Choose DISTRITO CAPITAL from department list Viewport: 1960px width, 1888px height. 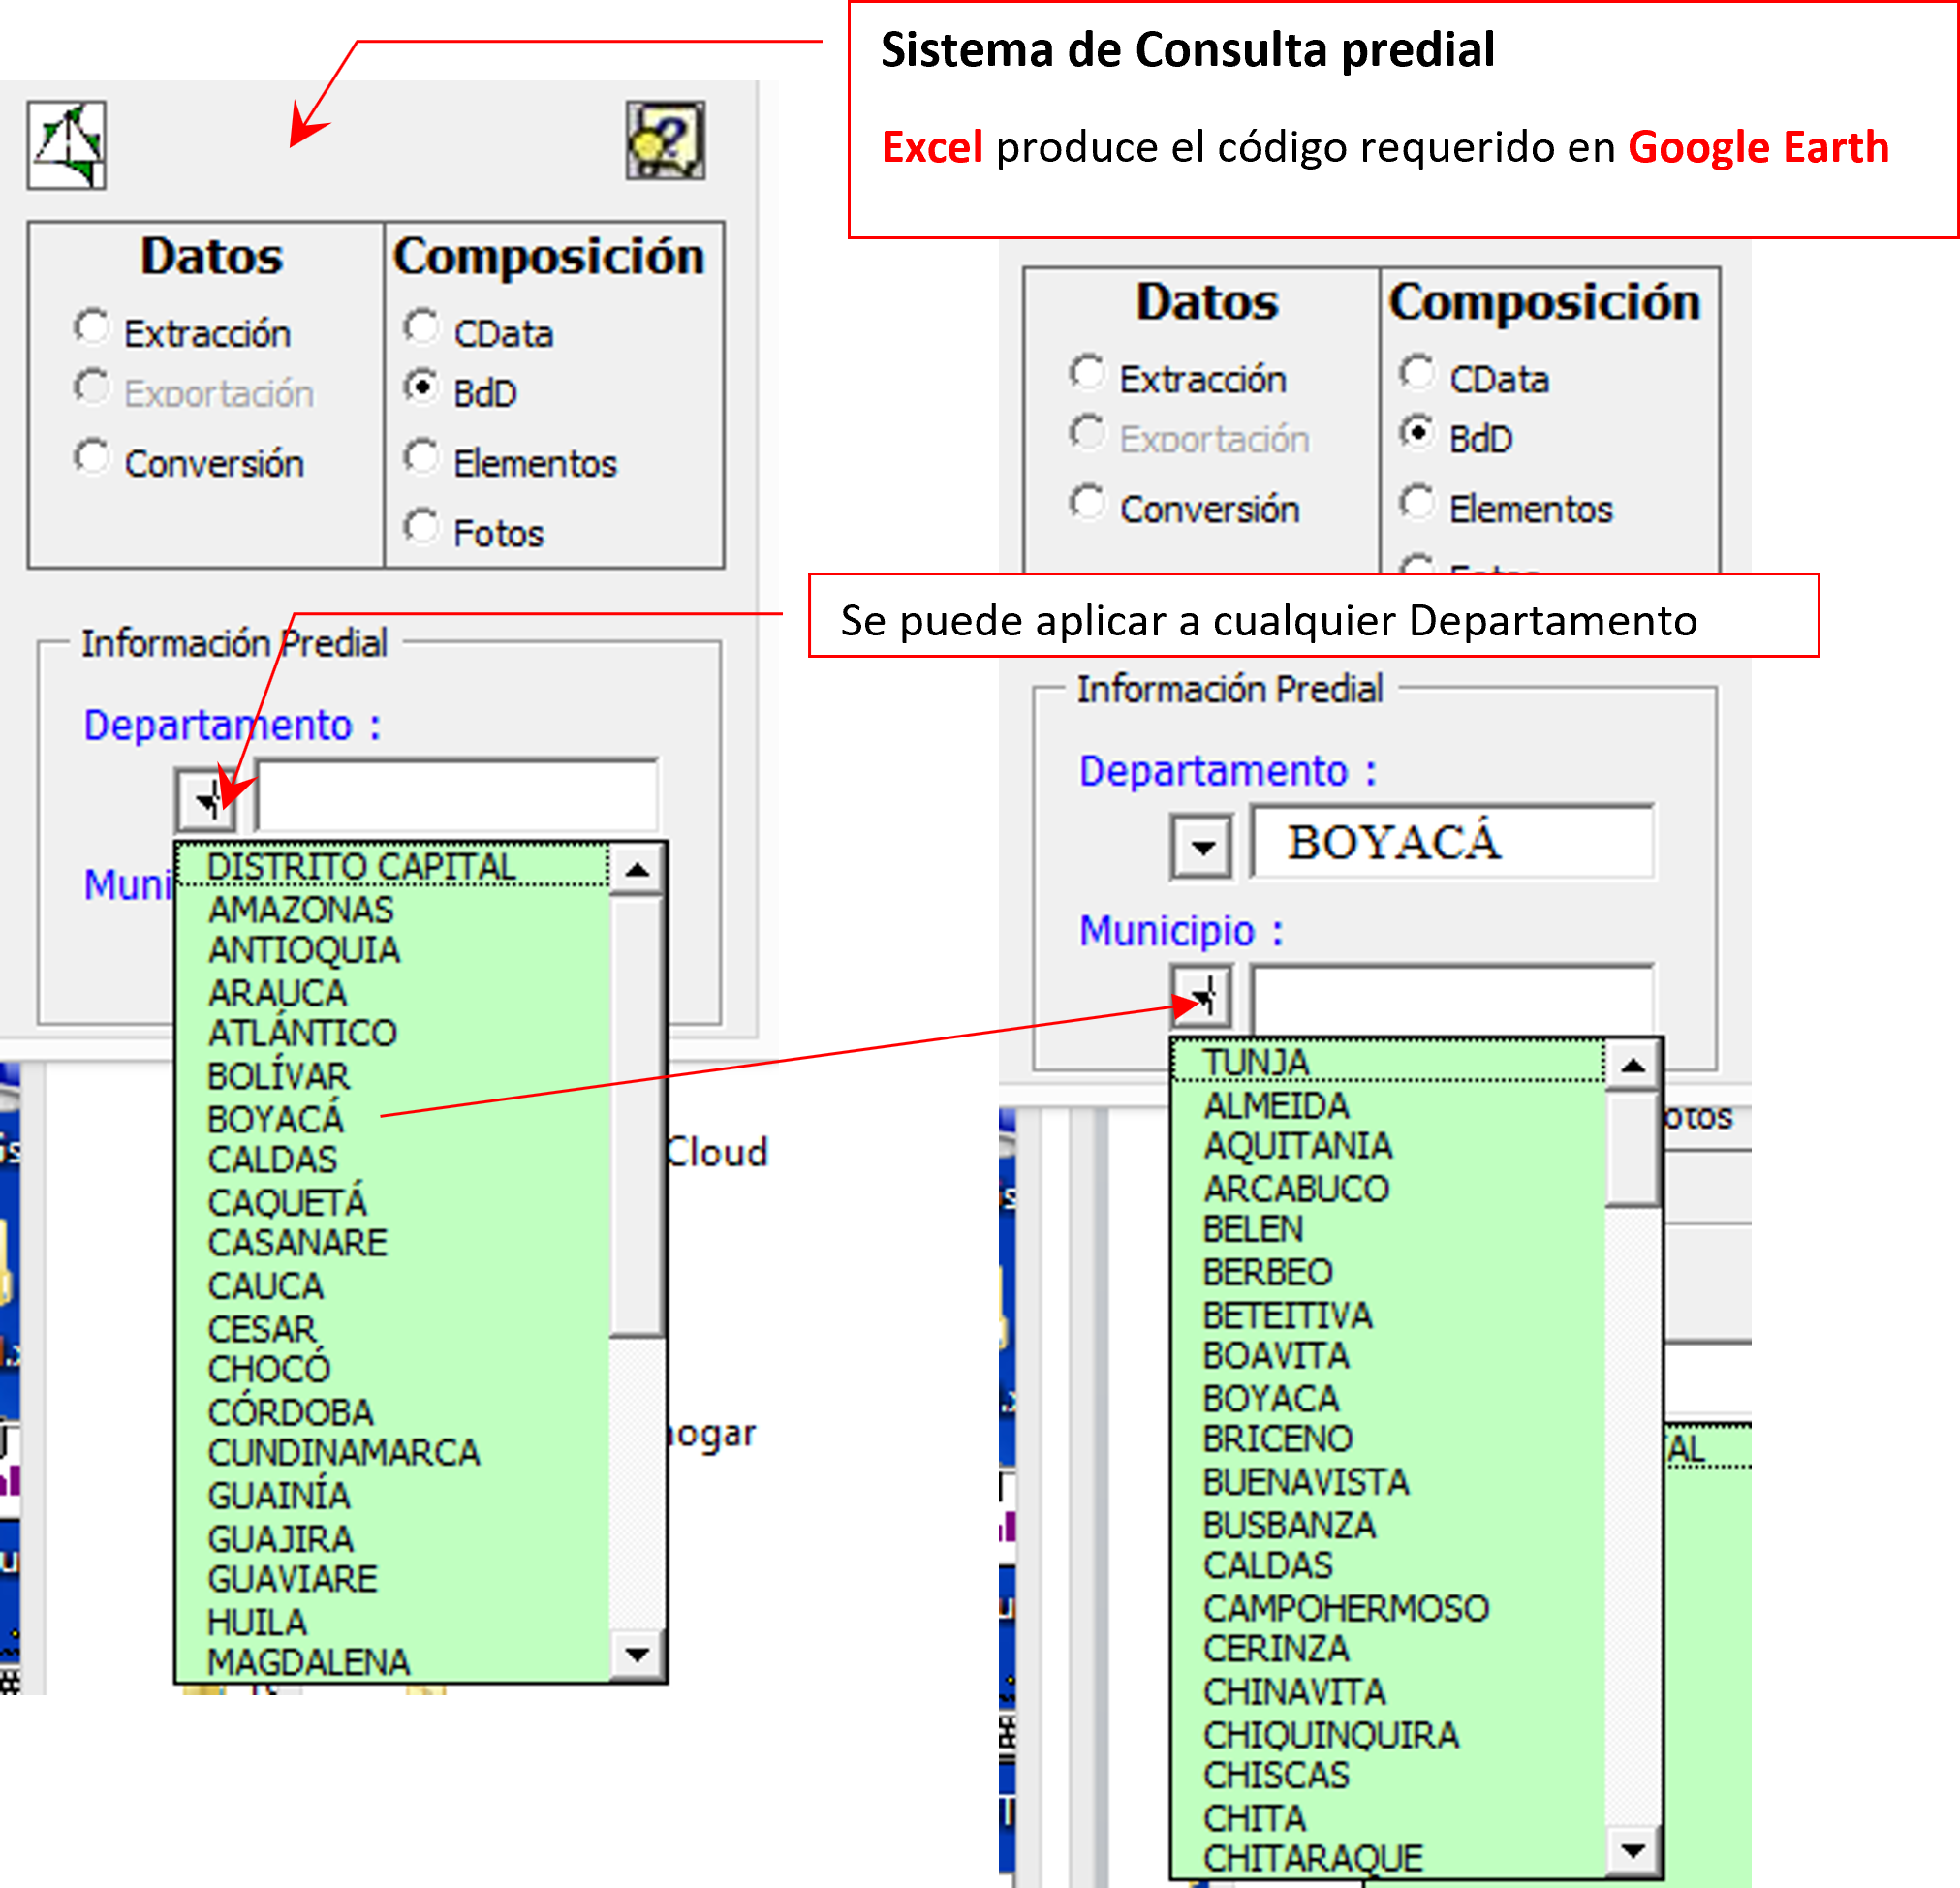point(393,866)
